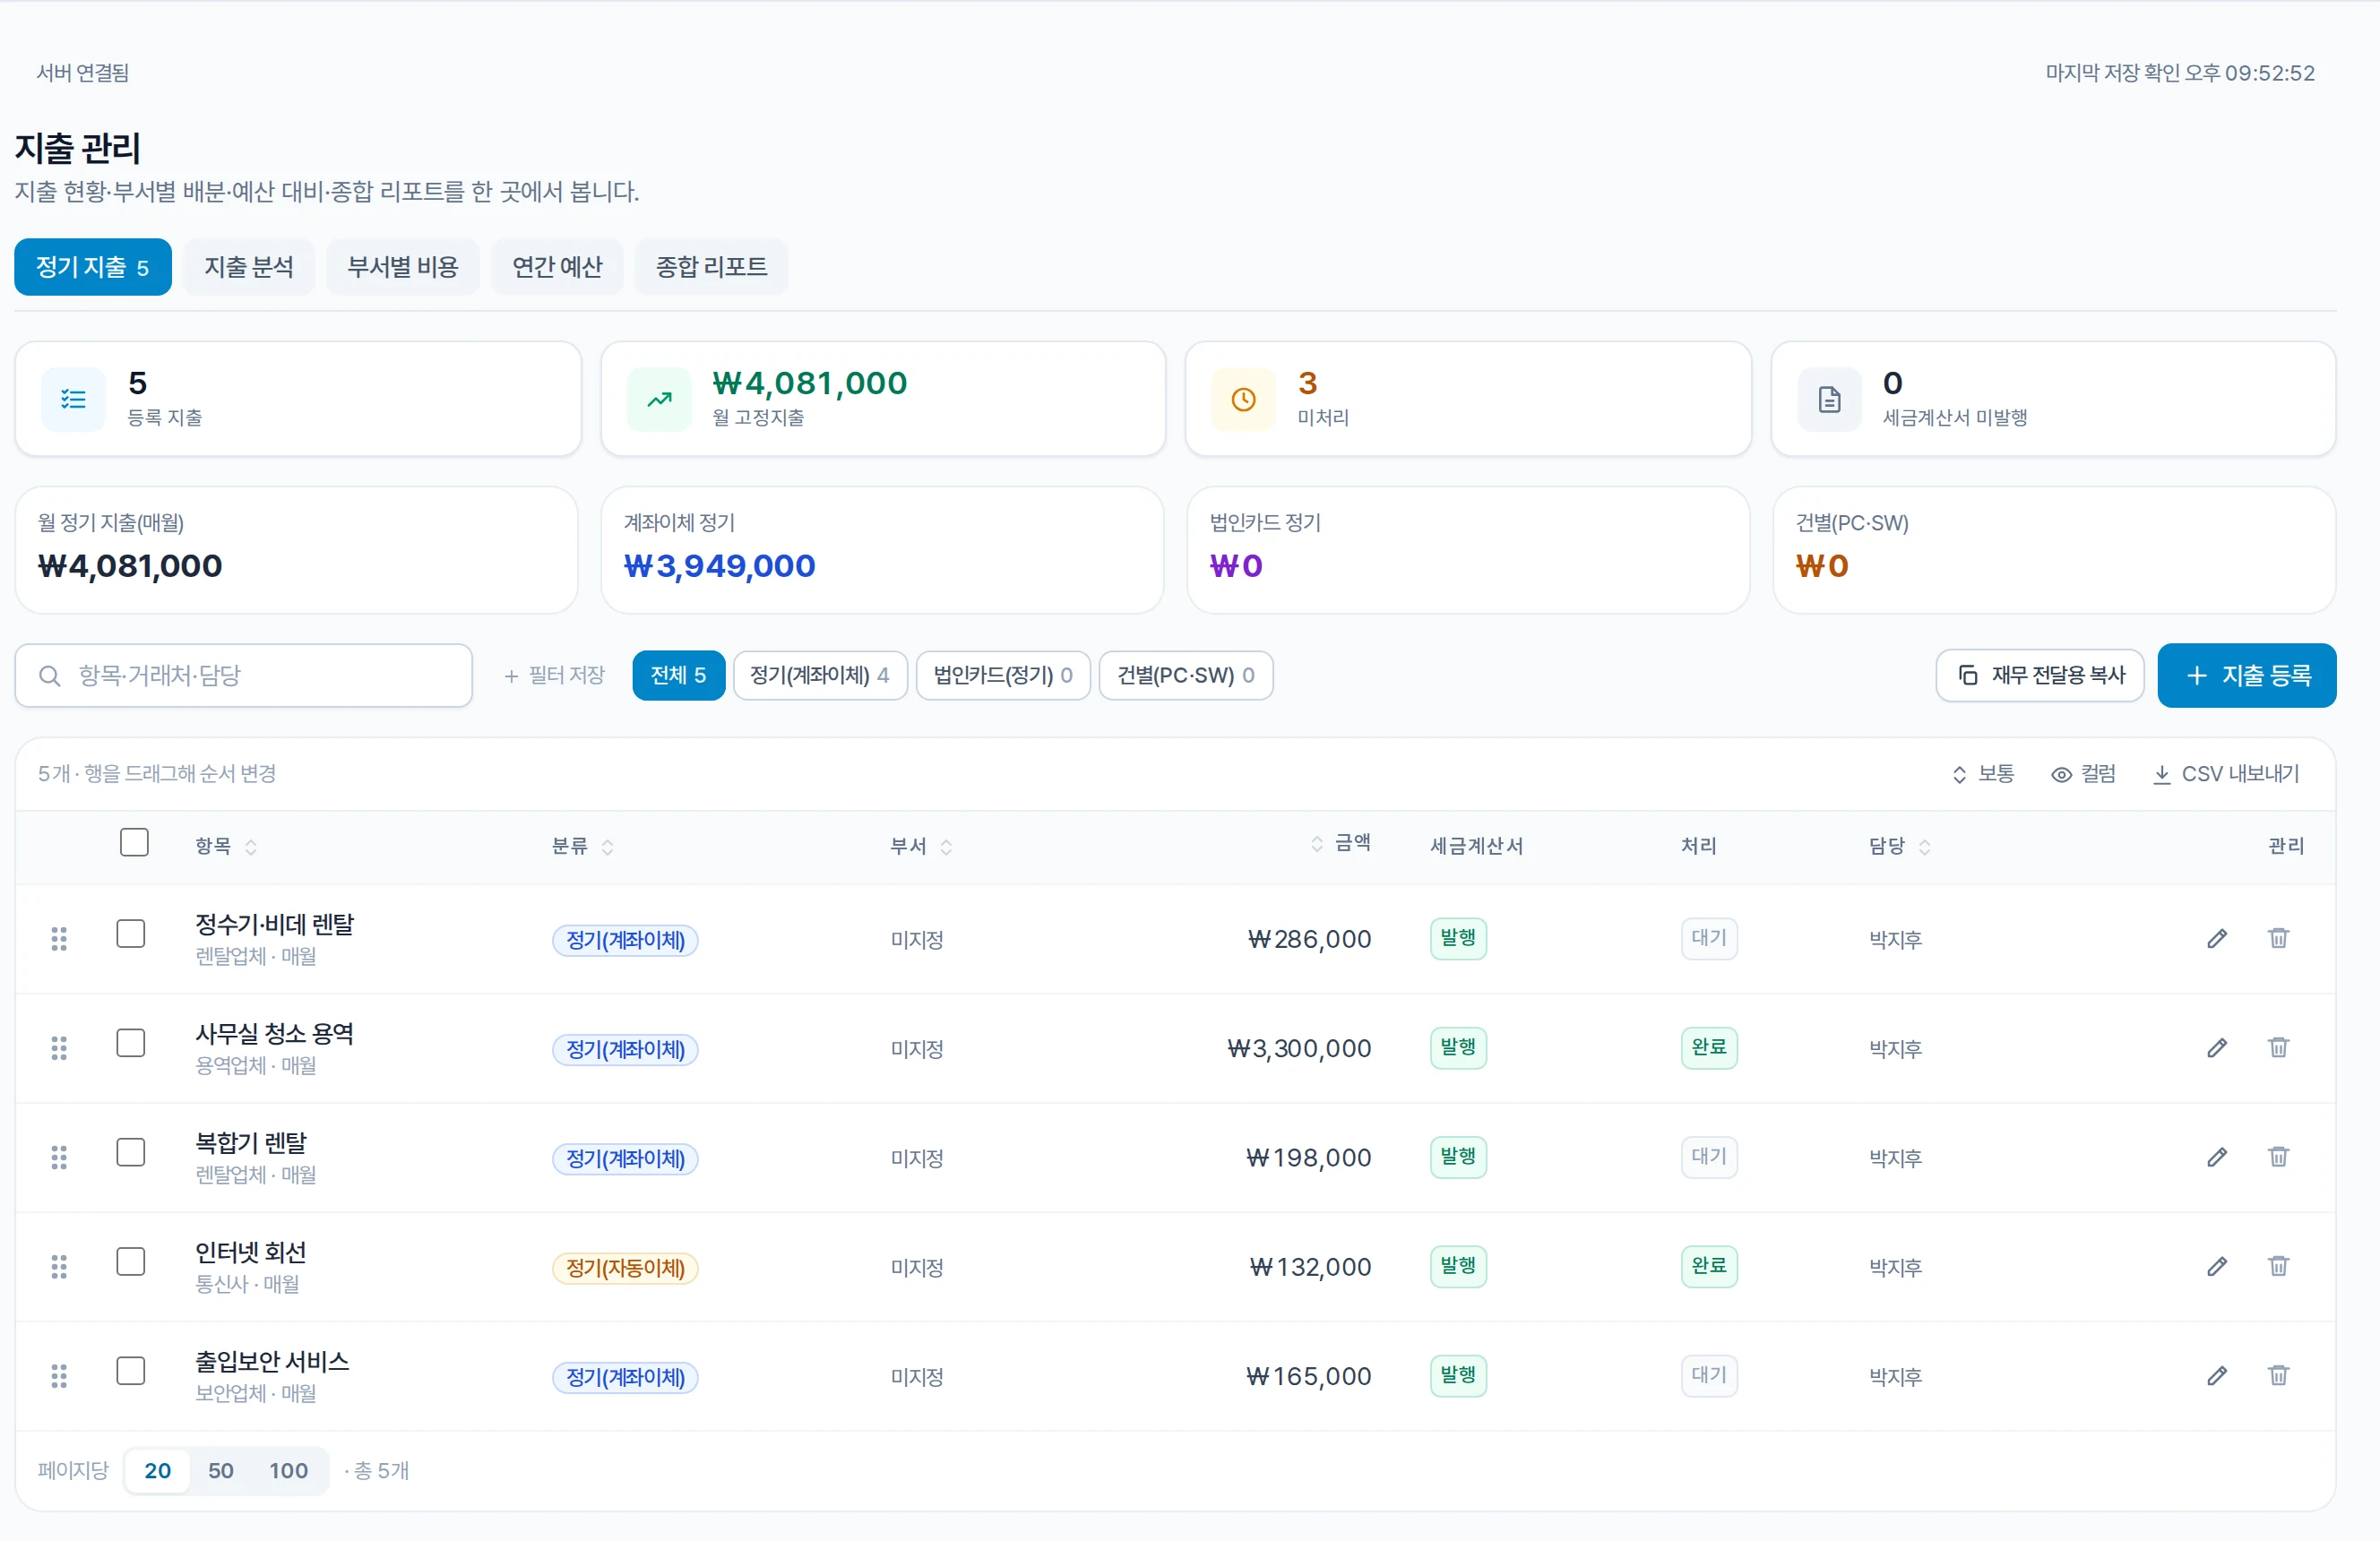The height and width of the screenshot is (1541, 2380).
Task: Go to the 연간 예산 tab
Action: (x=557, y=267)
